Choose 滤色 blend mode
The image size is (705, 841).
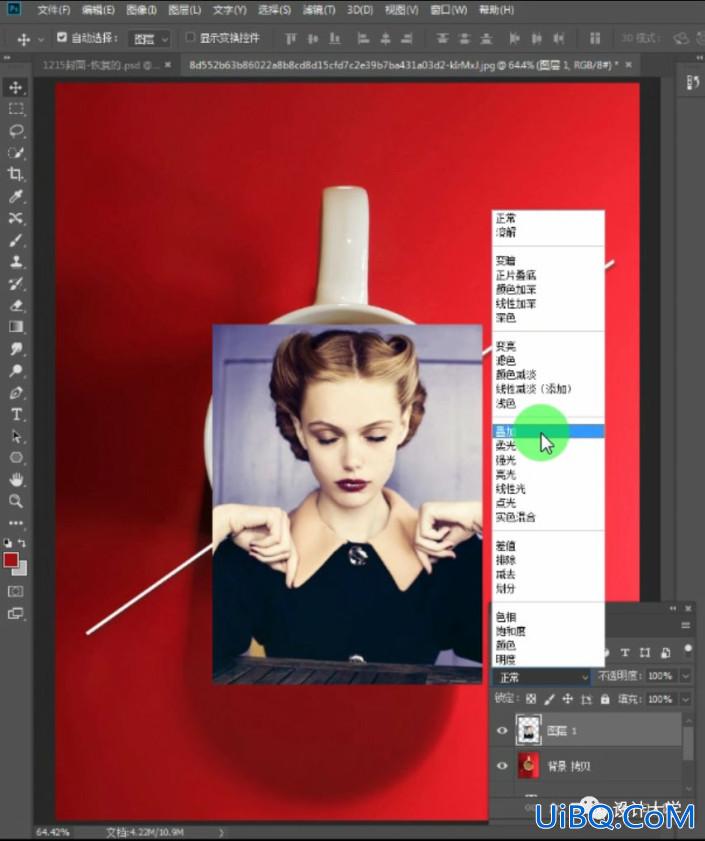point(548,360)
